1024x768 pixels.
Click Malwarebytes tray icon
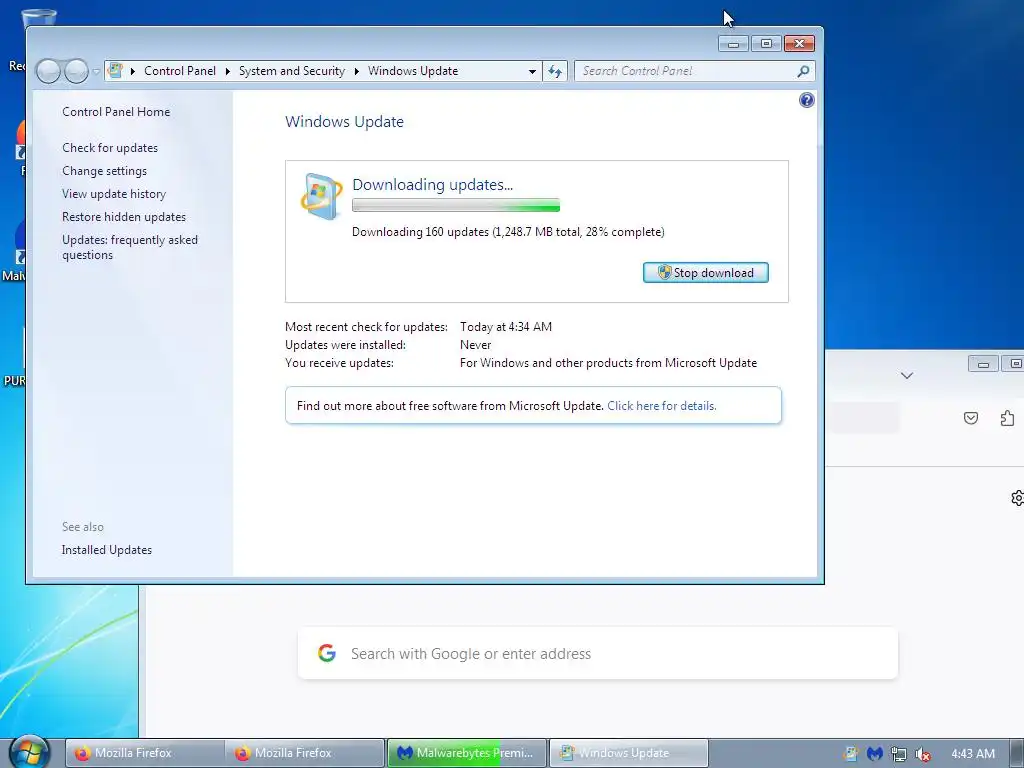point(874,754)
